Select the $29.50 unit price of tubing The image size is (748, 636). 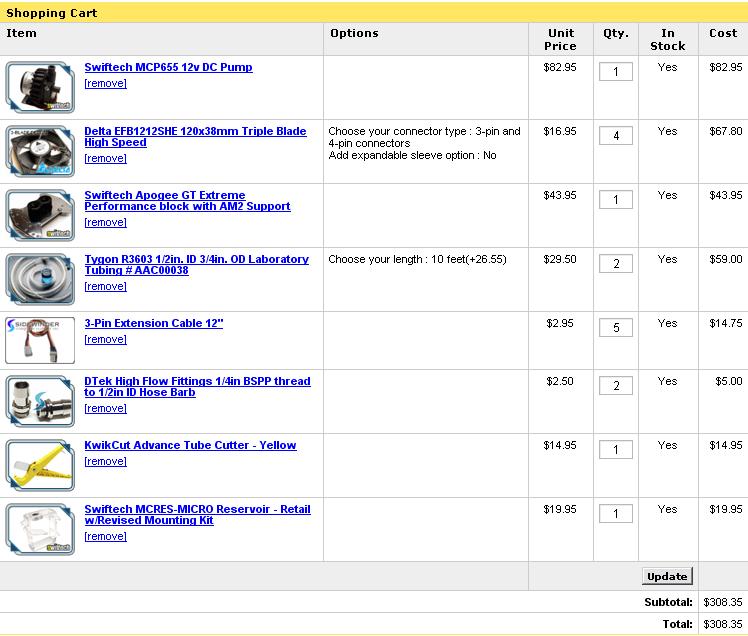[x=560, y=259]
